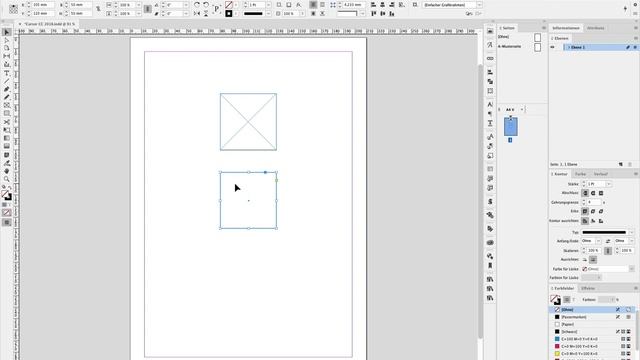Click the X position input field

point(43,5)
